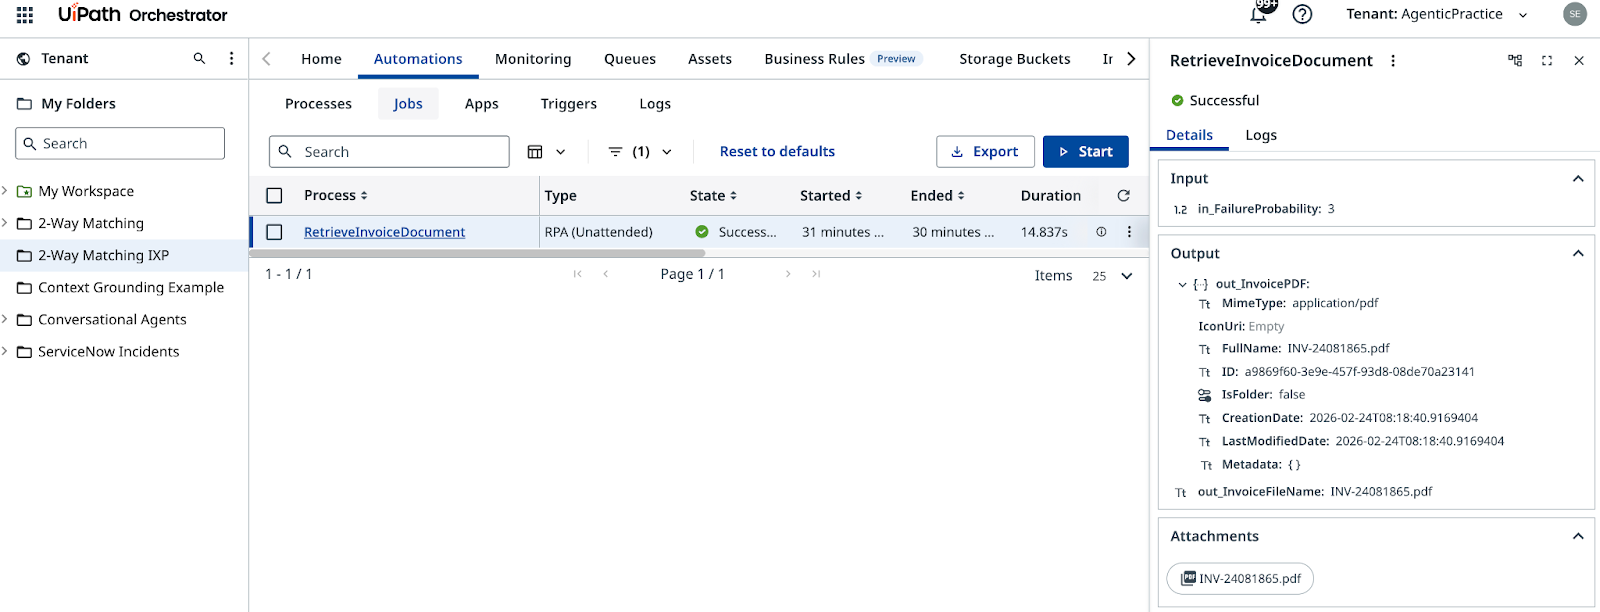Click the folders Search field
Viewport: 1600px width, 612px height.
pos(120,144)
